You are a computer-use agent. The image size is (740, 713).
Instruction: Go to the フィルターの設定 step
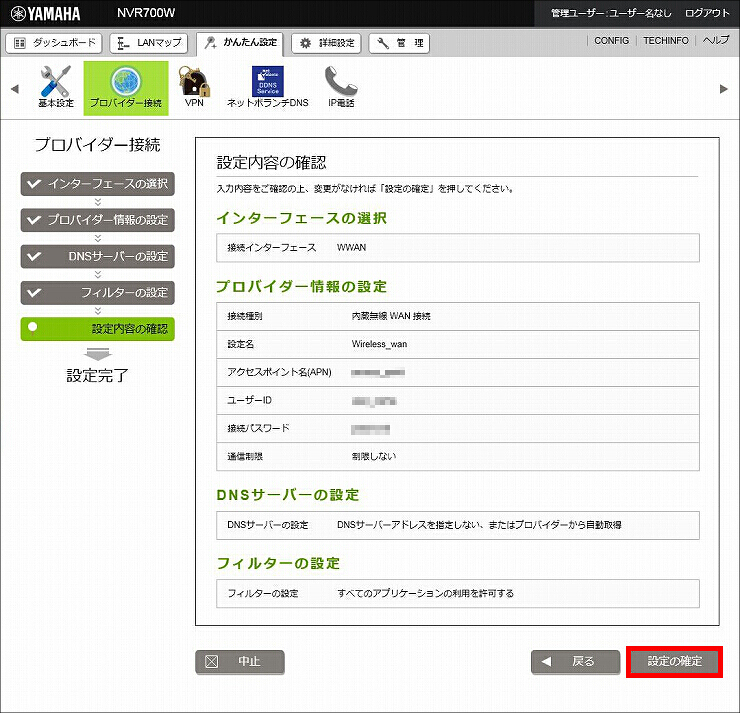pos(98,293)
